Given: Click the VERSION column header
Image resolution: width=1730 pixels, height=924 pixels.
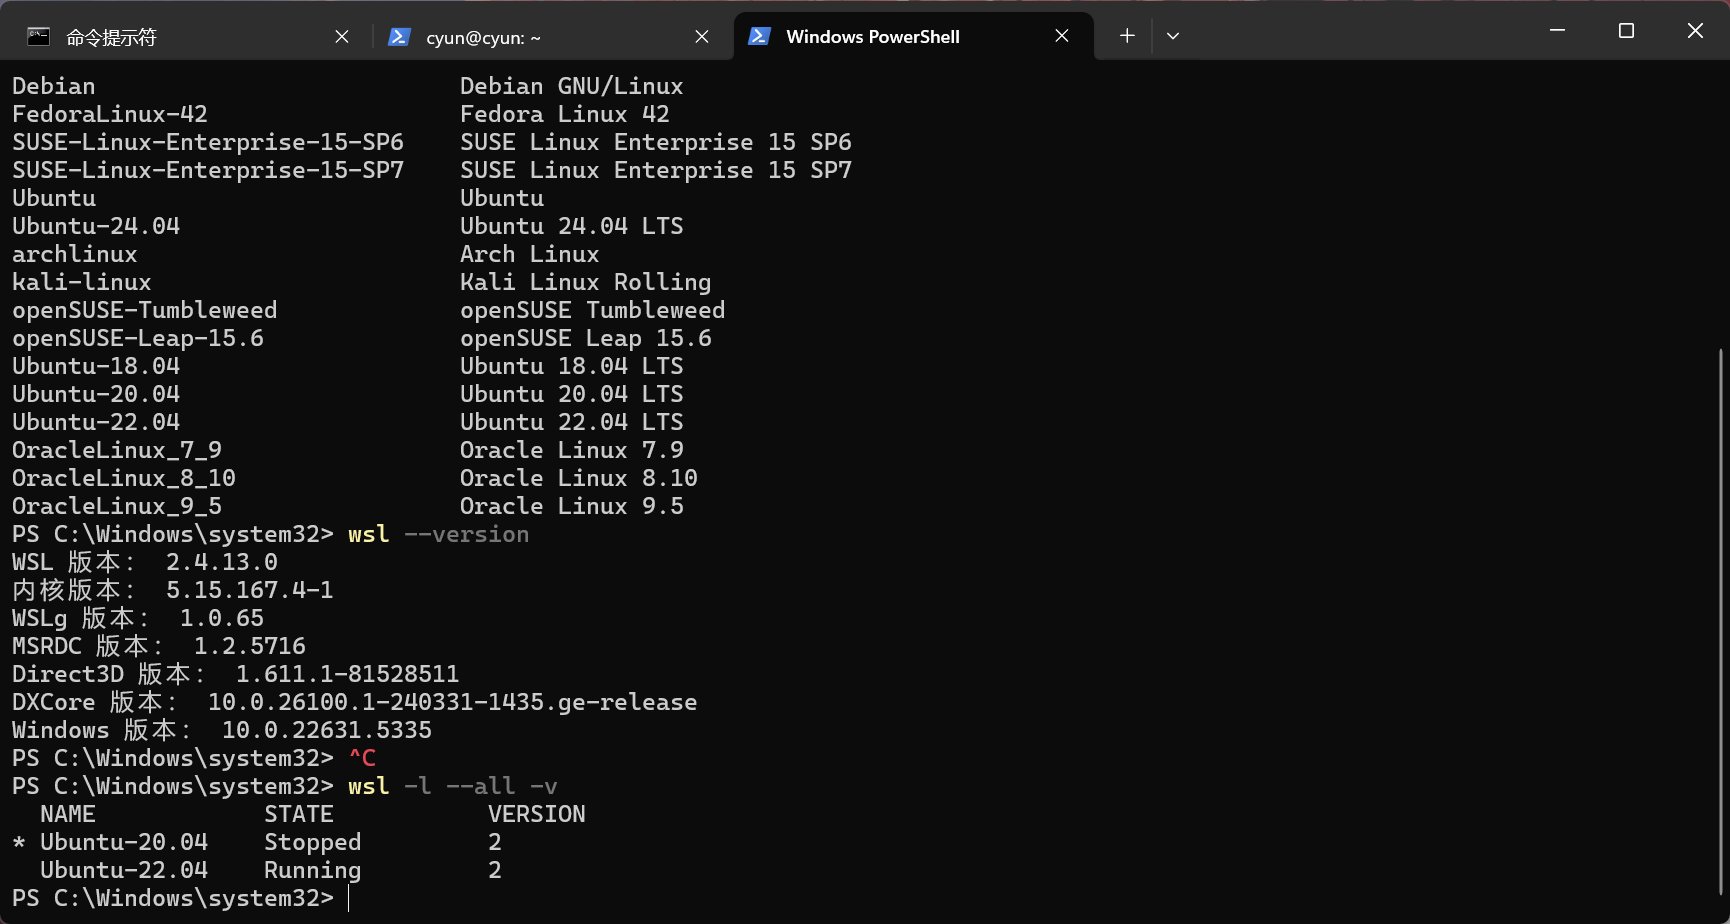Looking at the screenshot, I should 537,814.
